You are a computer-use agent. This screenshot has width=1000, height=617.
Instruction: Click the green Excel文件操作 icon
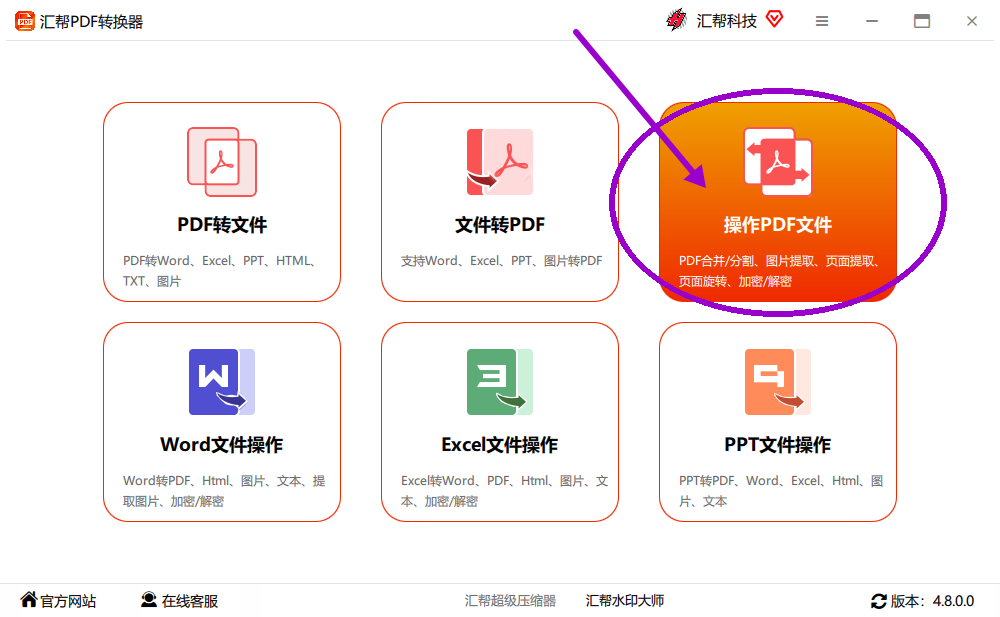tap(499, 382)
